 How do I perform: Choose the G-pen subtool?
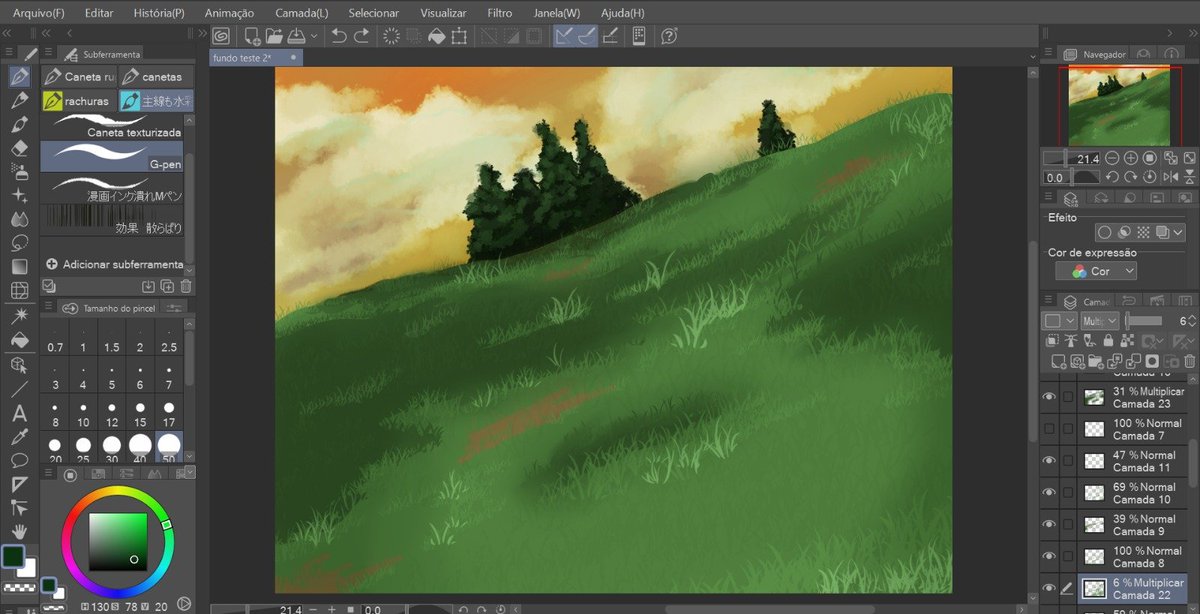tap(112, 156)
